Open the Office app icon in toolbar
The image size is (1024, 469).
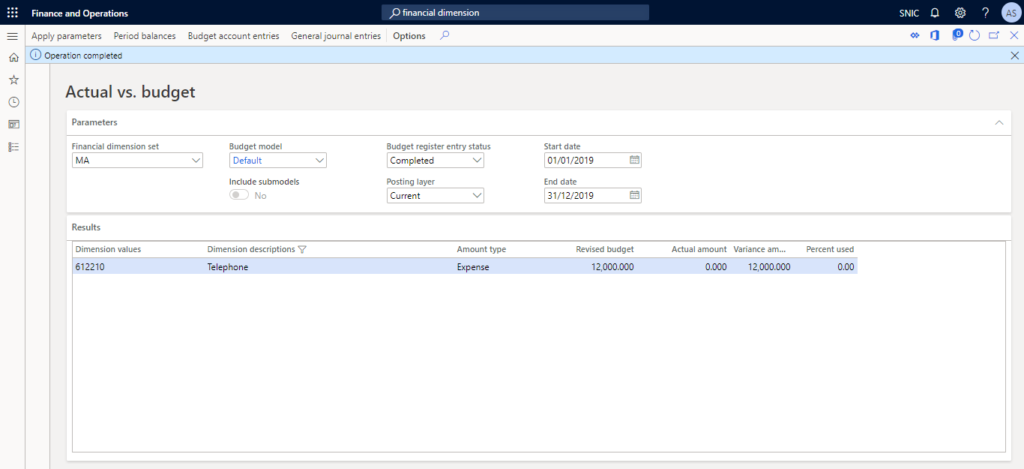click(x=934, y=36)
